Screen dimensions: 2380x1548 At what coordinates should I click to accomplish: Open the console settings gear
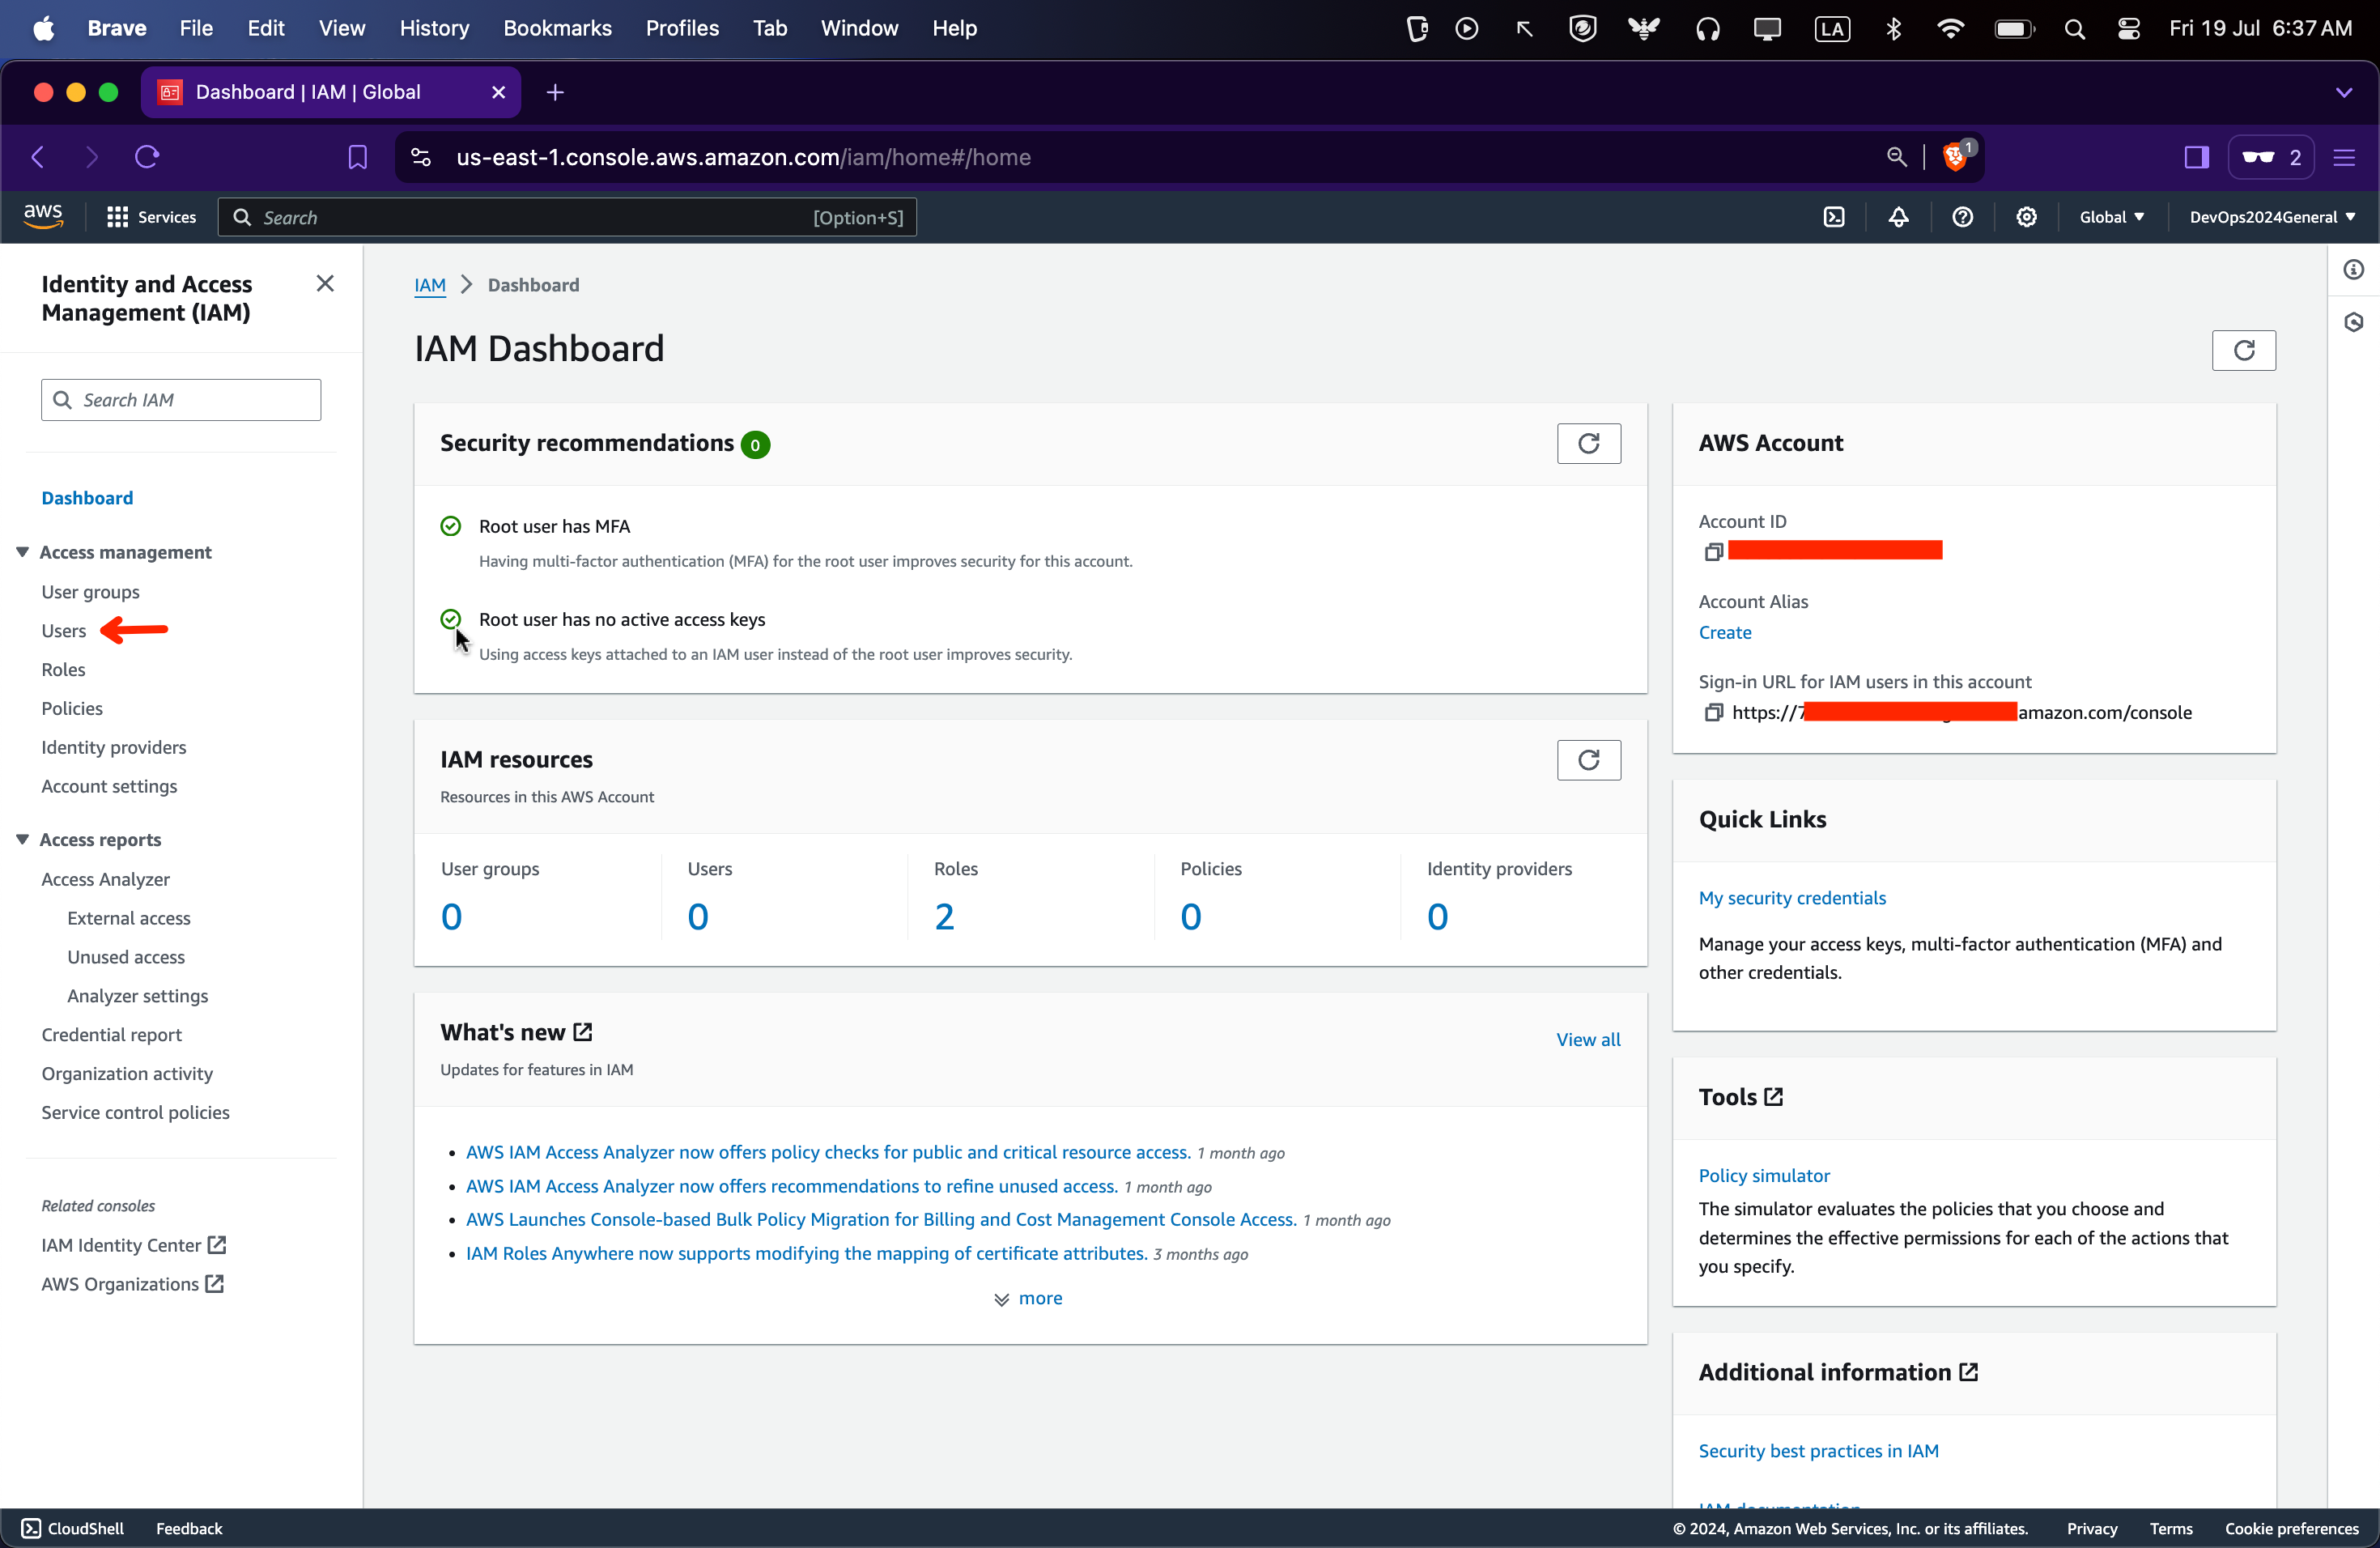[x=2026, y=217]
